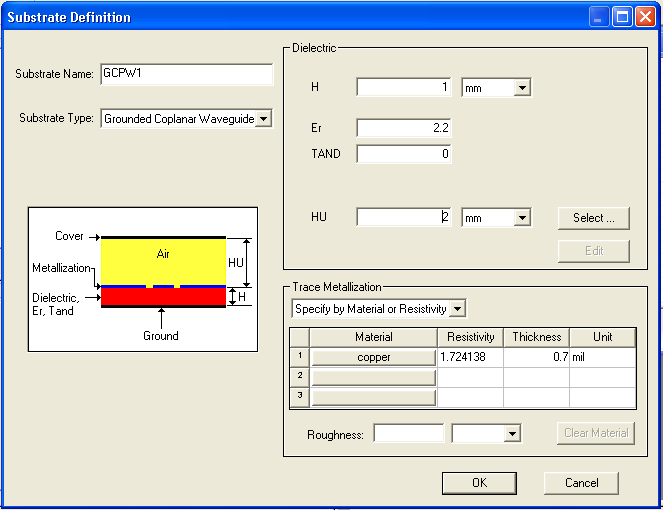
Task: Click the HU value field
Action: (403, 217)
